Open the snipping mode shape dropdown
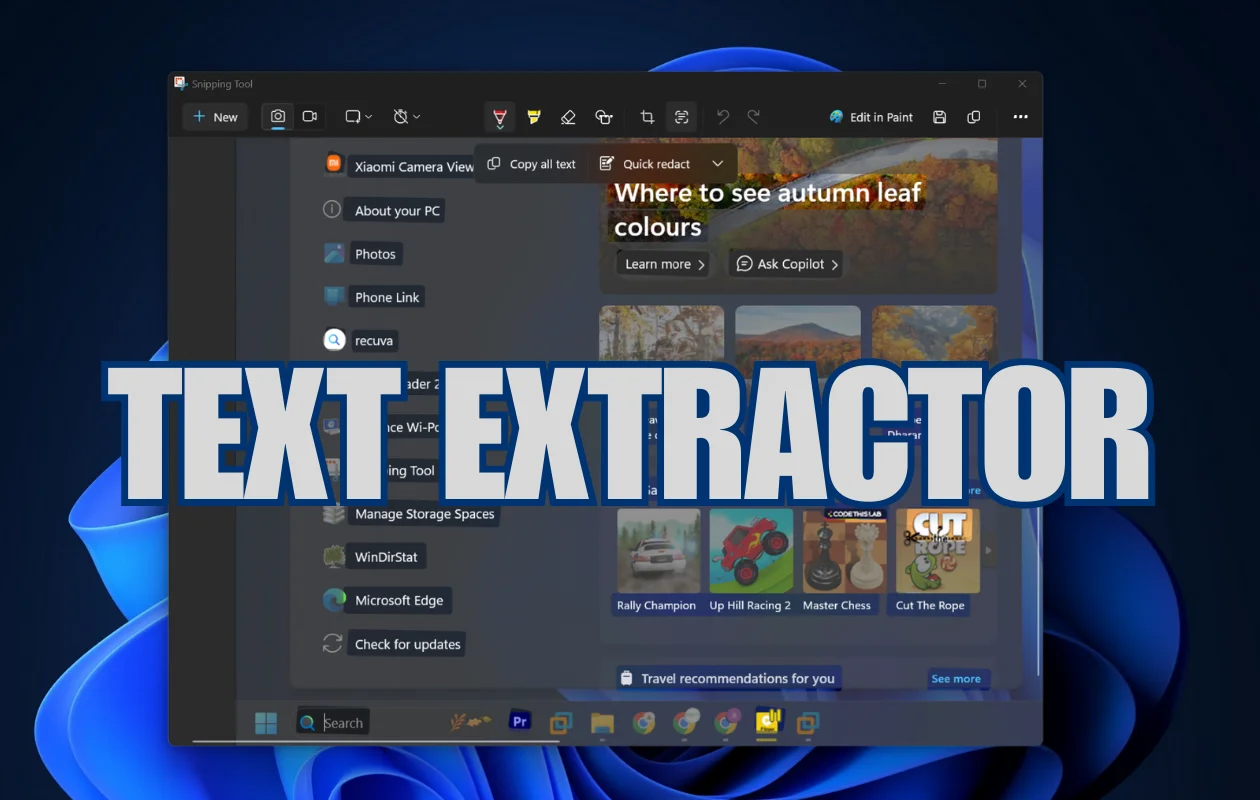 [x=359, y=117]
